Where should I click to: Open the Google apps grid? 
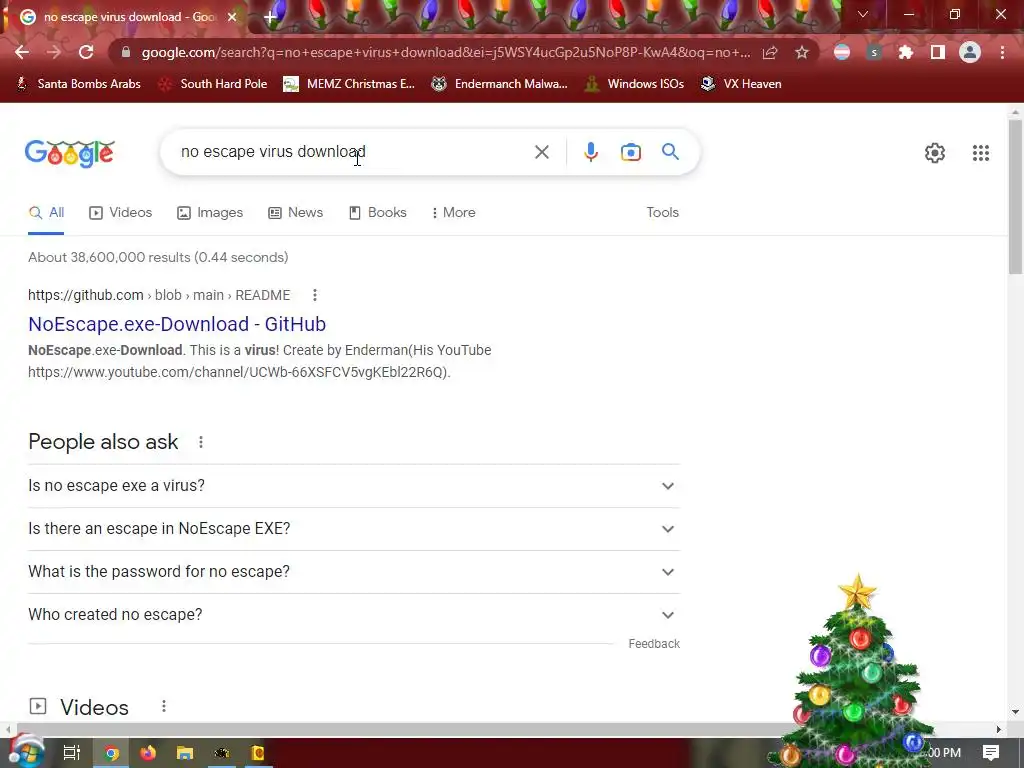tap(980, 153)
